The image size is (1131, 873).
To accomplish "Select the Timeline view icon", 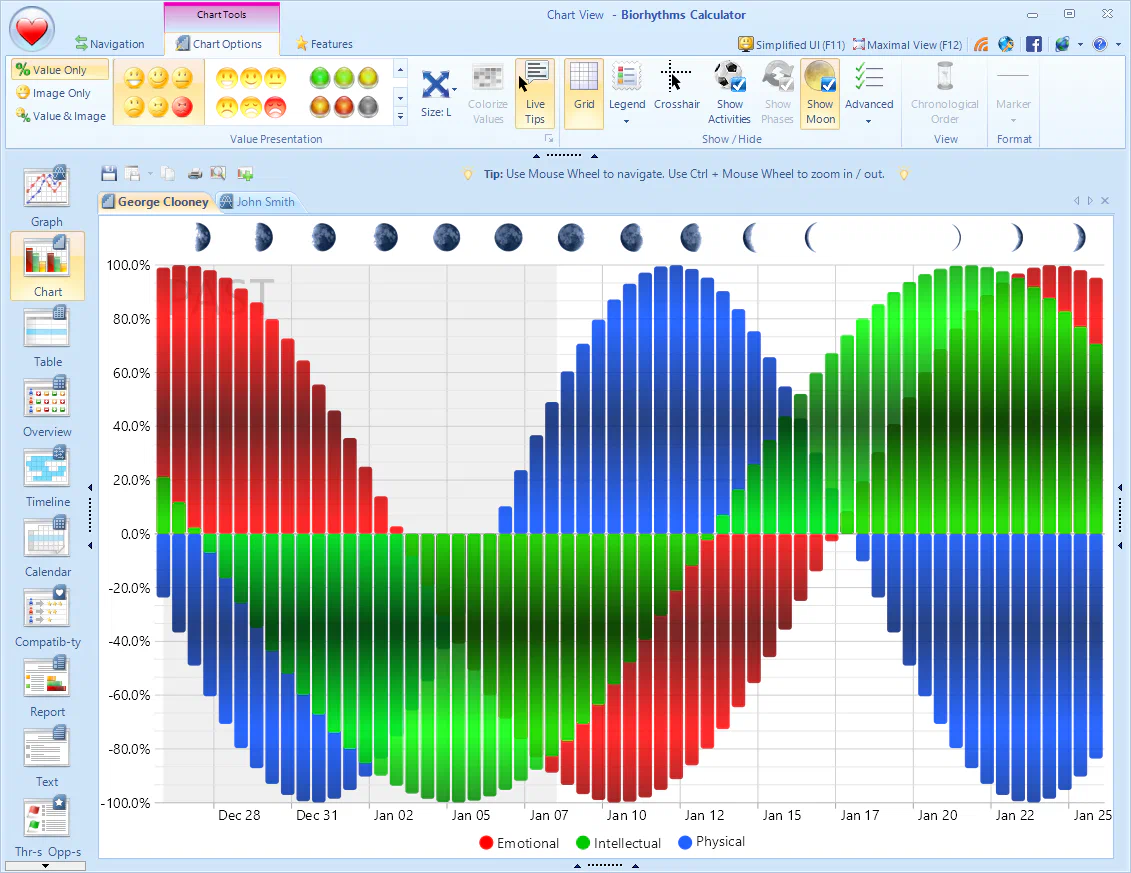I will pyautogui.click(x=47, y=475).
